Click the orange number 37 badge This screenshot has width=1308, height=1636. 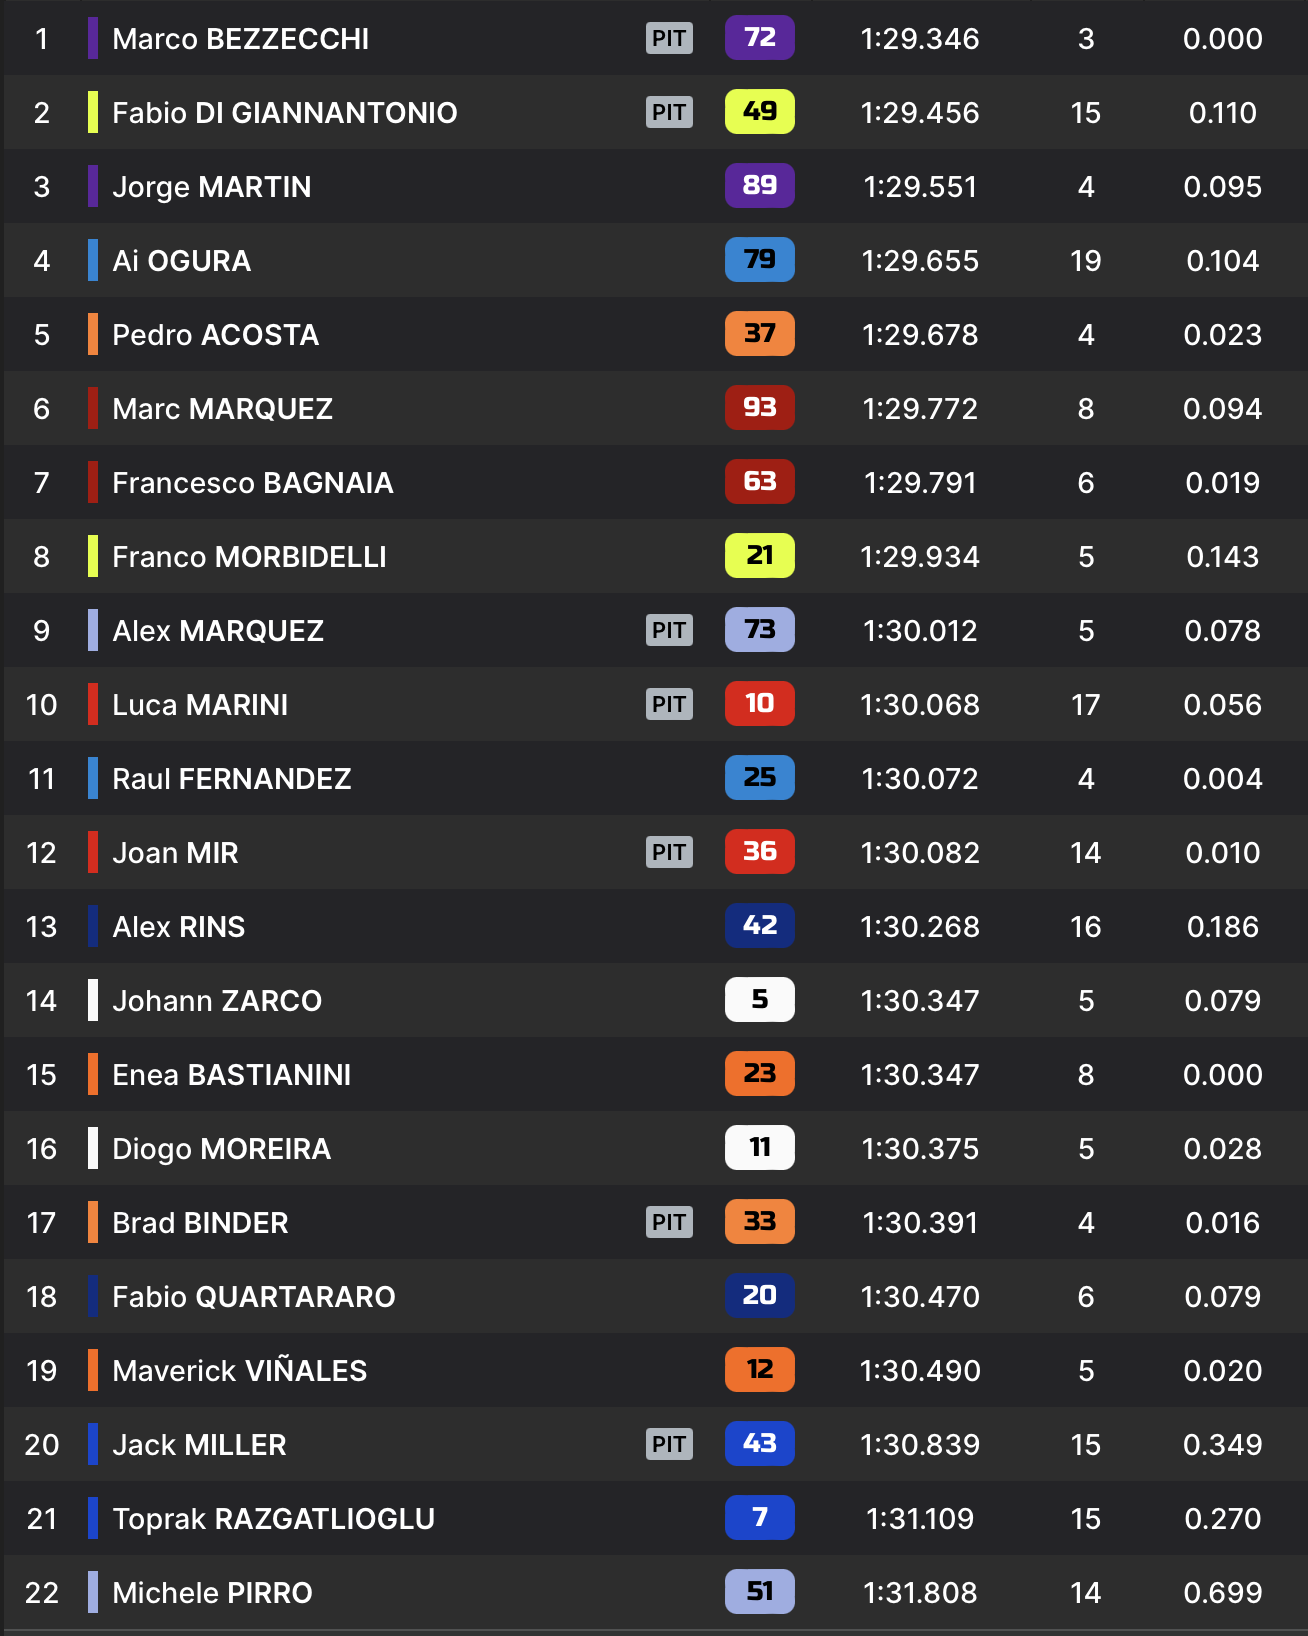(759, 334)
